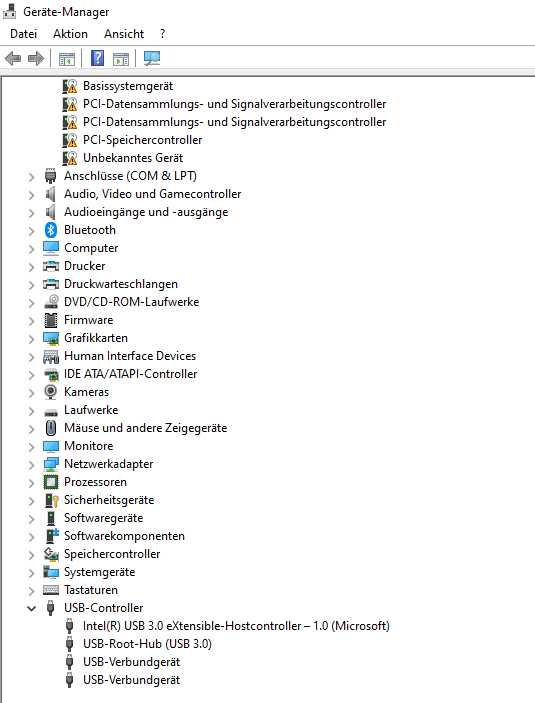The width and height of the screenshot is (535, 703).
Task: Expand the Softwaregeräte category
Action: point(31,519)
